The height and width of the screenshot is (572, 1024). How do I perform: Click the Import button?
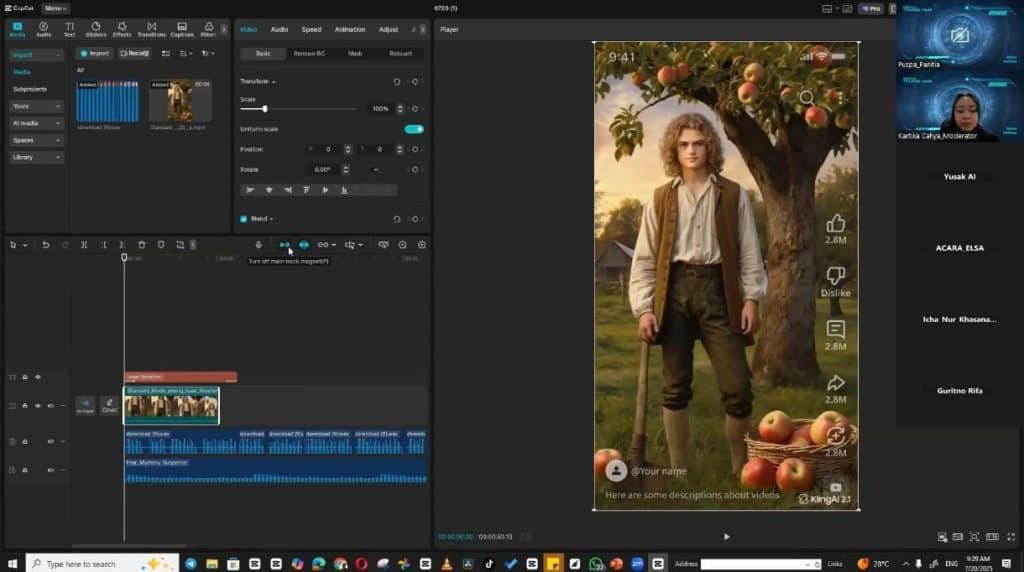click(x=95, y=53)
